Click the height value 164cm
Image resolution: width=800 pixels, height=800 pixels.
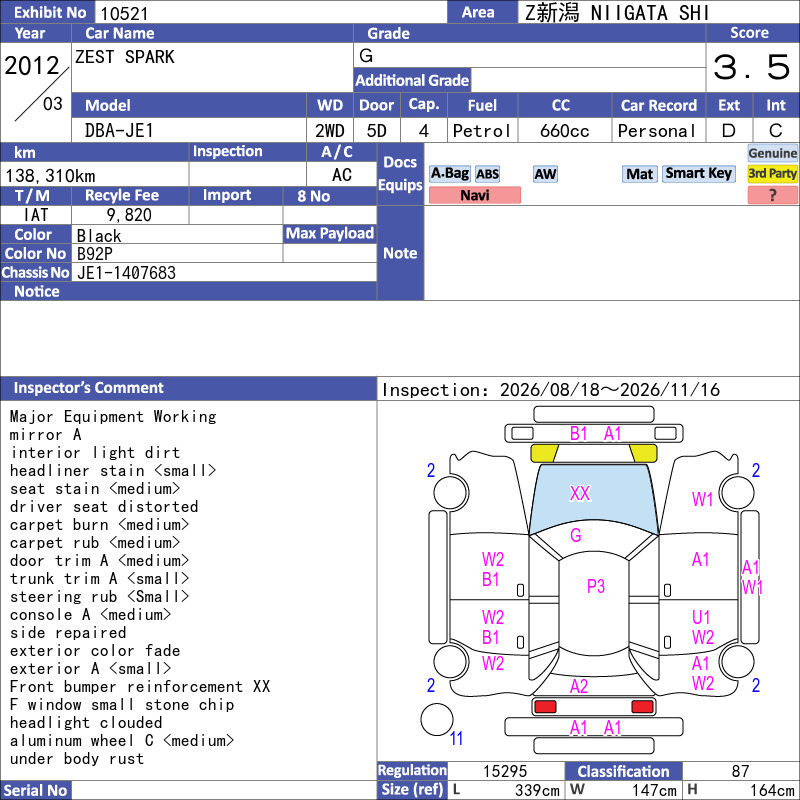click(772, 790)
